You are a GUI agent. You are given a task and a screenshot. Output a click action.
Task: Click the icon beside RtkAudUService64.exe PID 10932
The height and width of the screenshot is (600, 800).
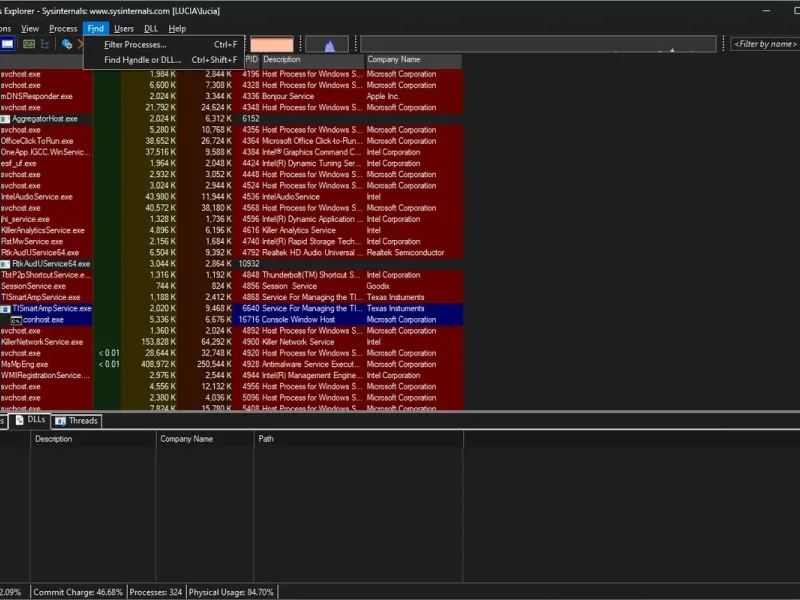pyautogui.click(x=5, y=264)
